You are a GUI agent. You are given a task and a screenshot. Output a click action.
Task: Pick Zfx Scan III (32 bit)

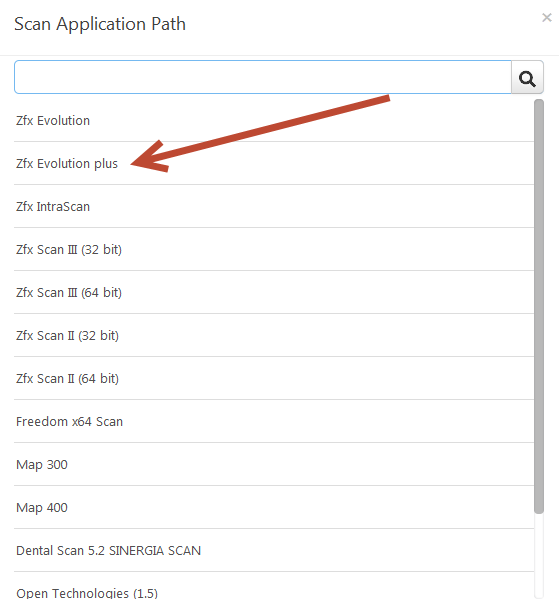click(x=274, y=250)
